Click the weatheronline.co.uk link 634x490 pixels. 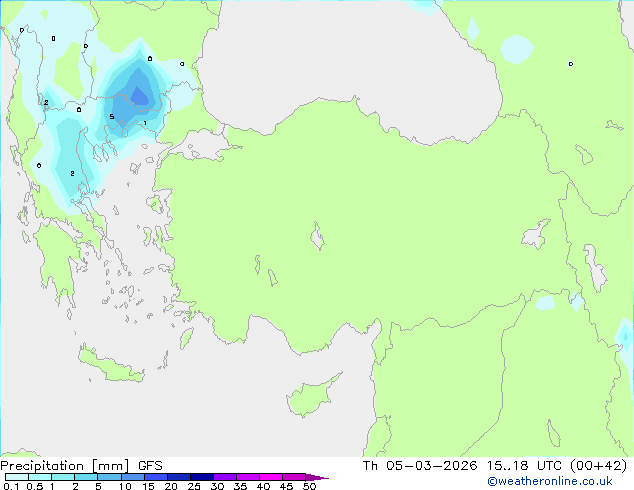pos(550,481)
